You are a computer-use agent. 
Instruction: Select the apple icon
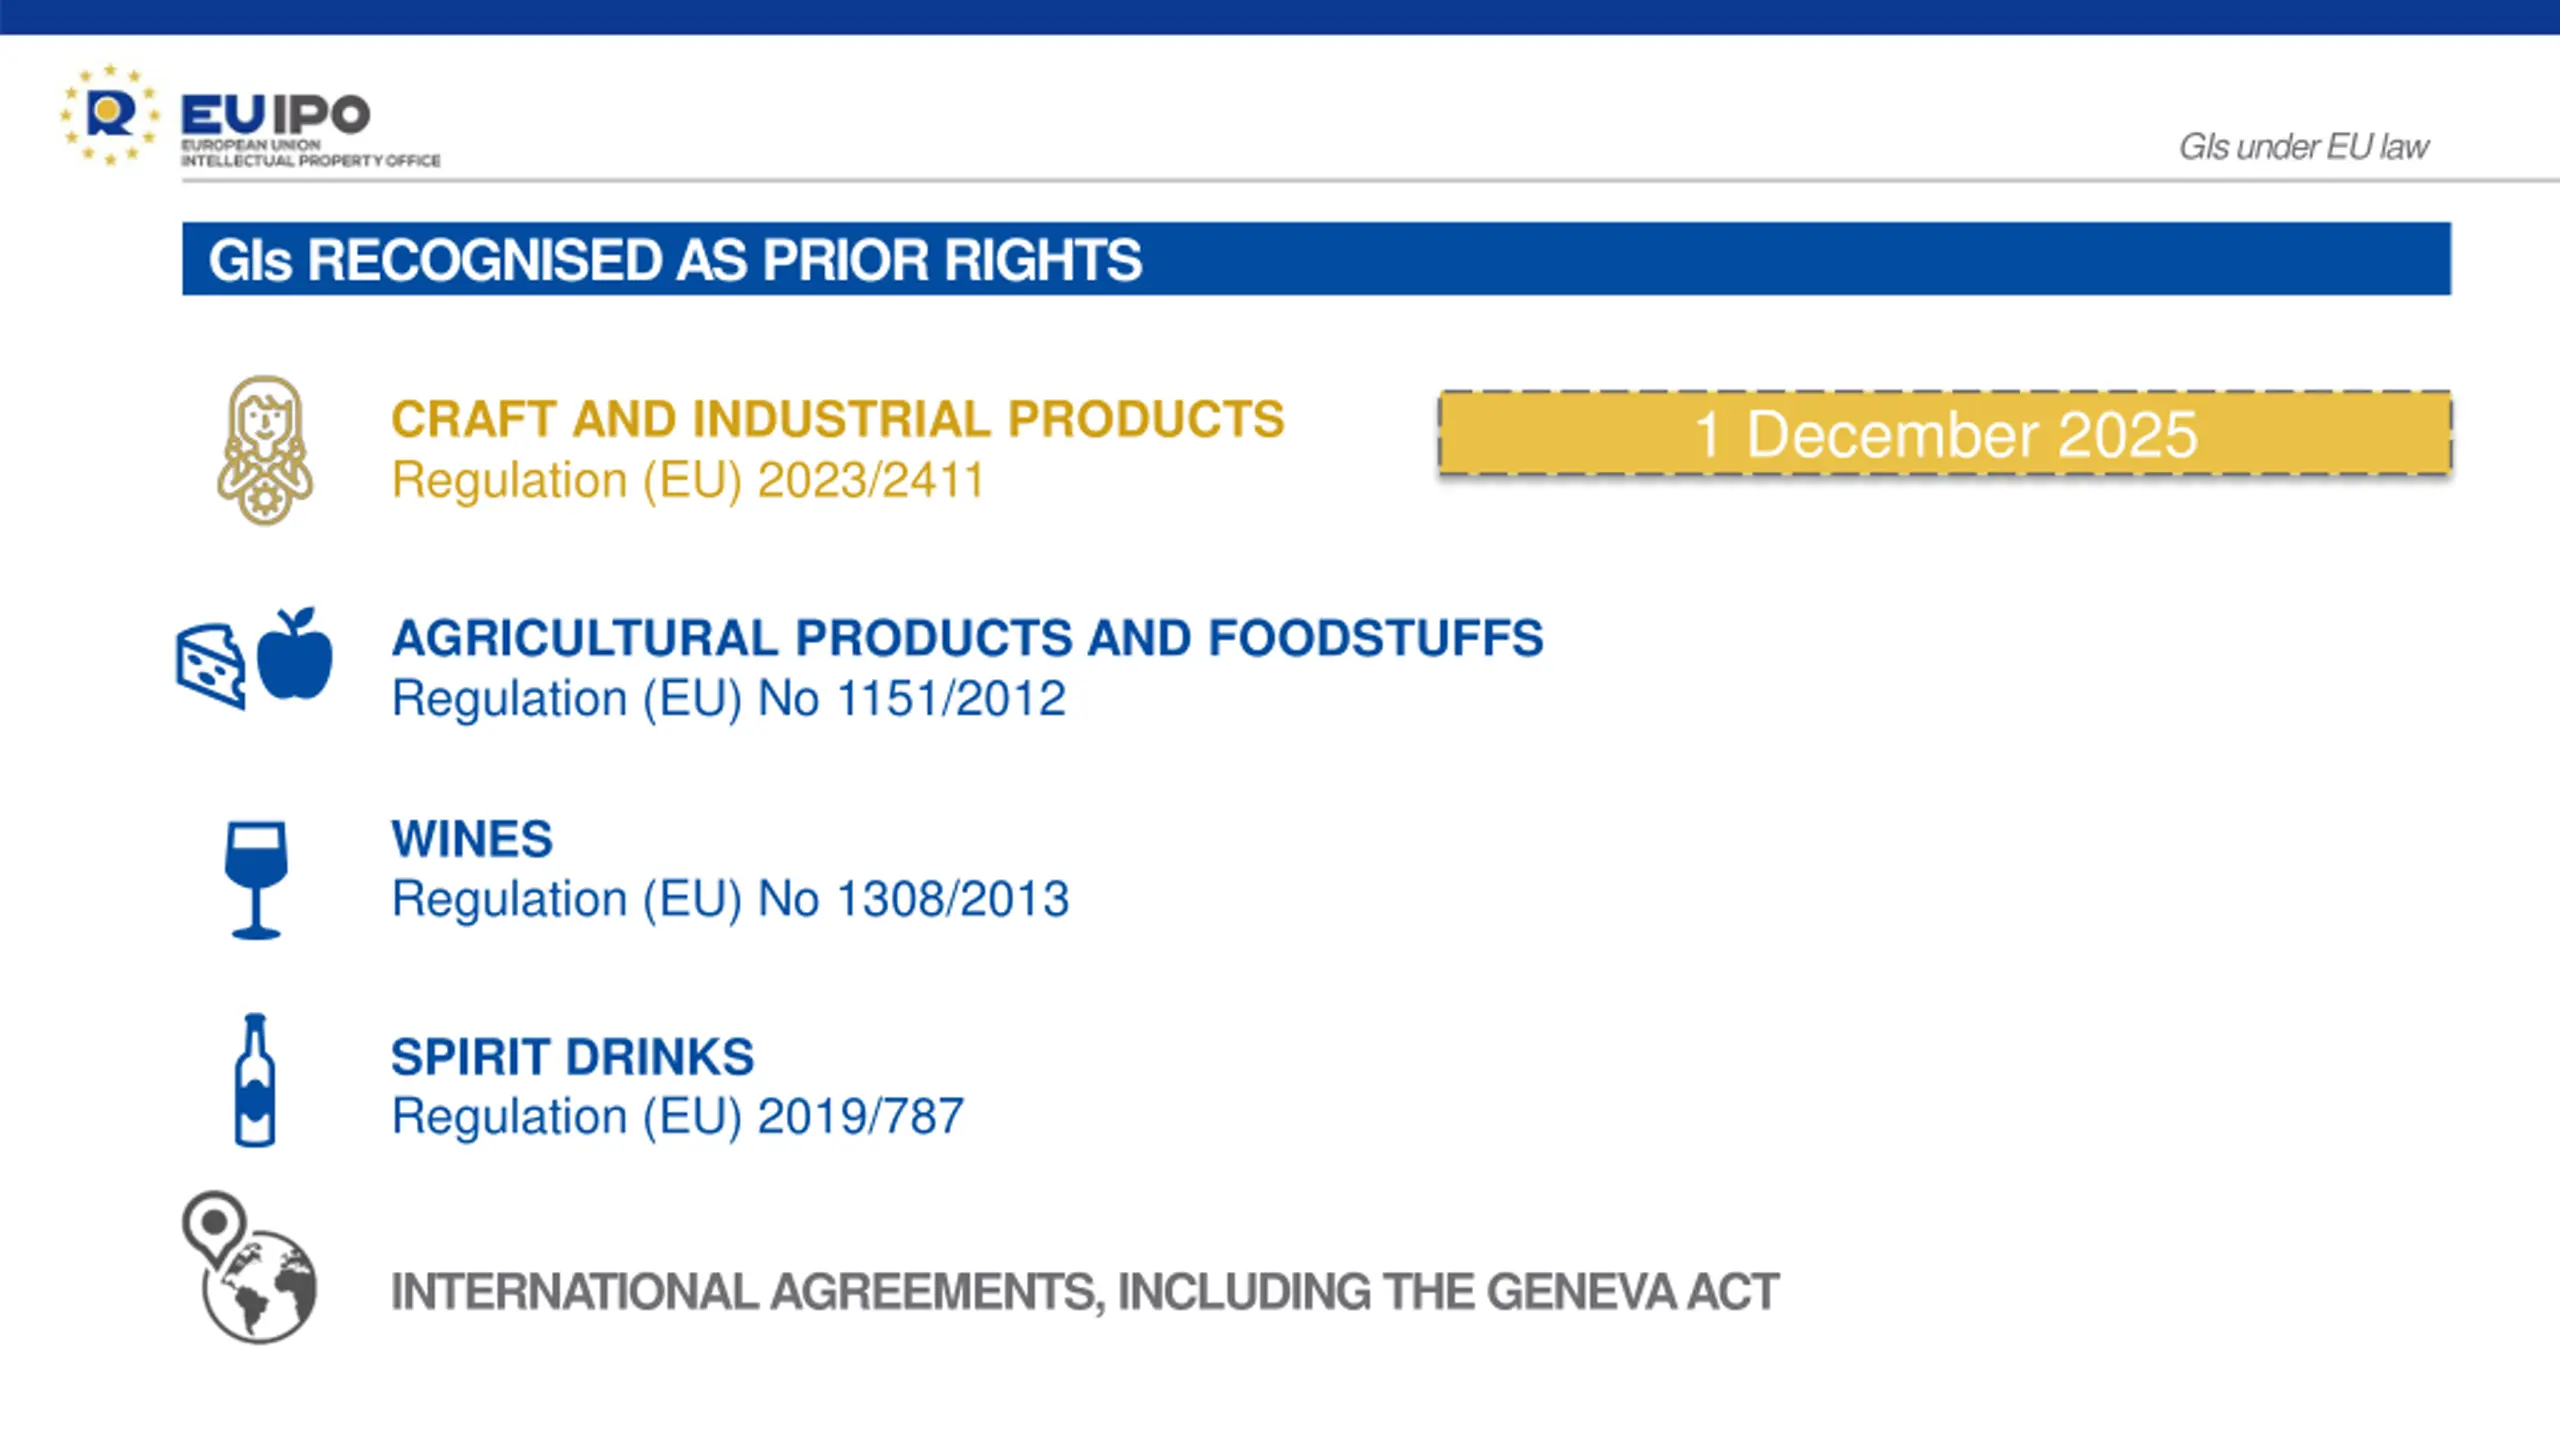coord(295,653)
